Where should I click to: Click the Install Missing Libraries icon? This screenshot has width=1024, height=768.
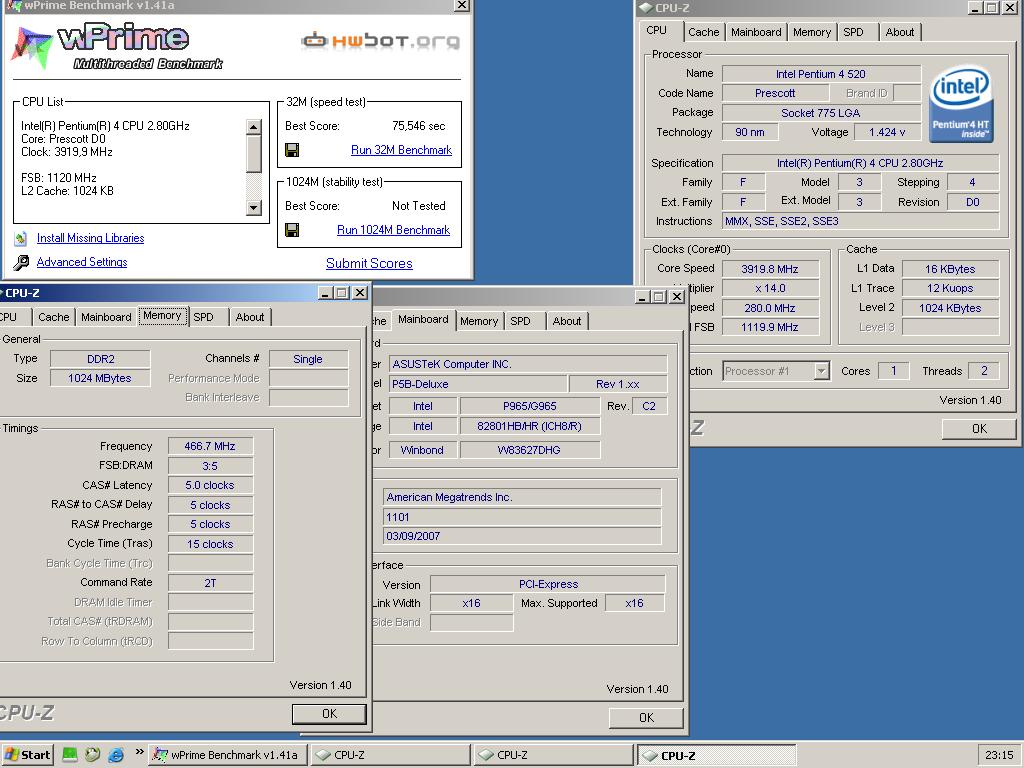point(21,238)
